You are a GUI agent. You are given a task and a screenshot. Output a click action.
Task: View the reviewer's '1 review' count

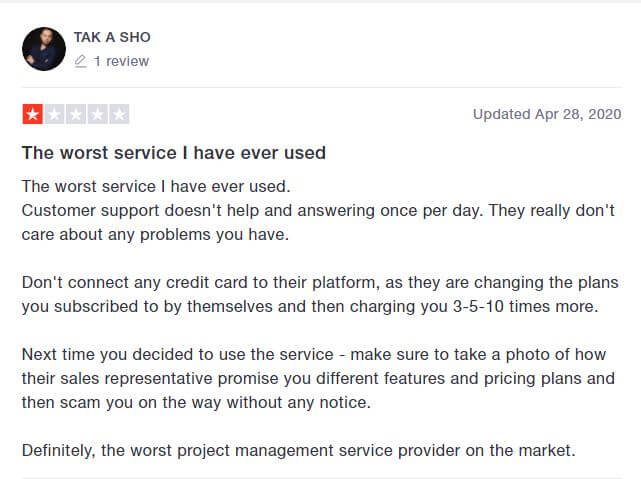(x=121, y=61)
